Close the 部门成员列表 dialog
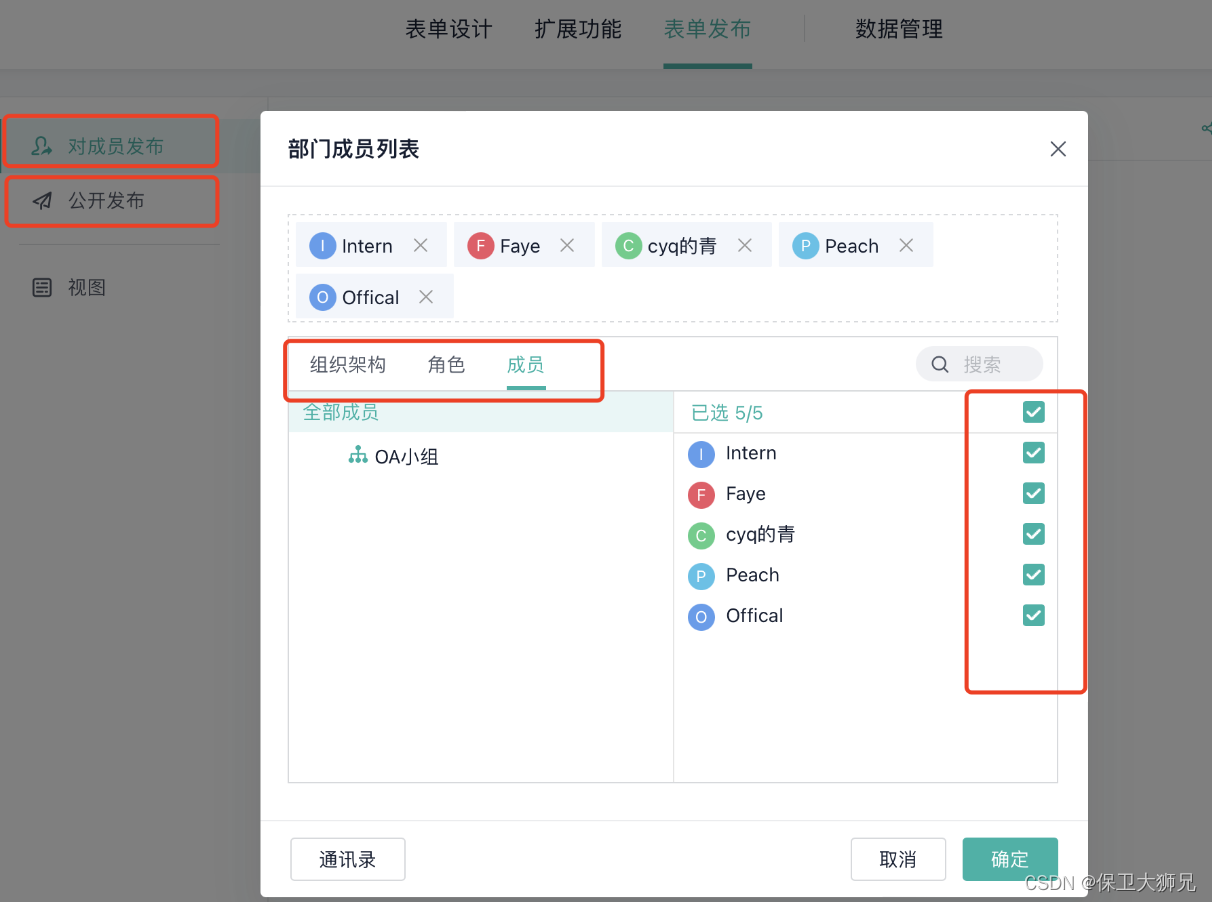The width and height of the screenshot is (1212, 902). [1058, 149]
